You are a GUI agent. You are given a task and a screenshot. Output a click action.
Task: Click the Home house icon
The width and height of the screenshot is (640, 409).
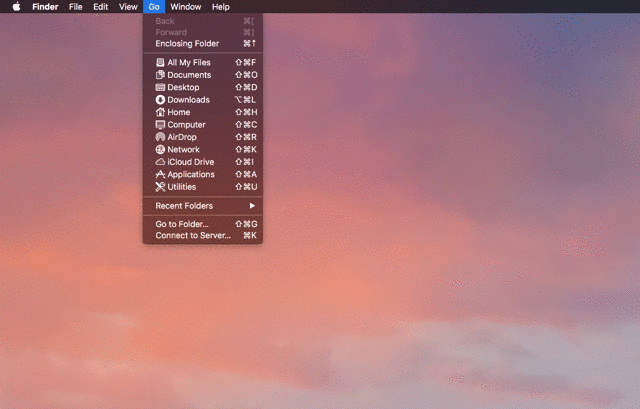coord(160,112)
